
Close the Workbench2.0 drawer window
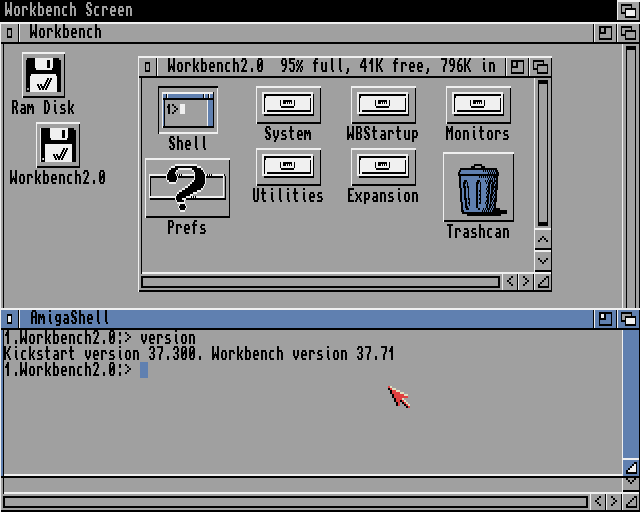(148, 67)
